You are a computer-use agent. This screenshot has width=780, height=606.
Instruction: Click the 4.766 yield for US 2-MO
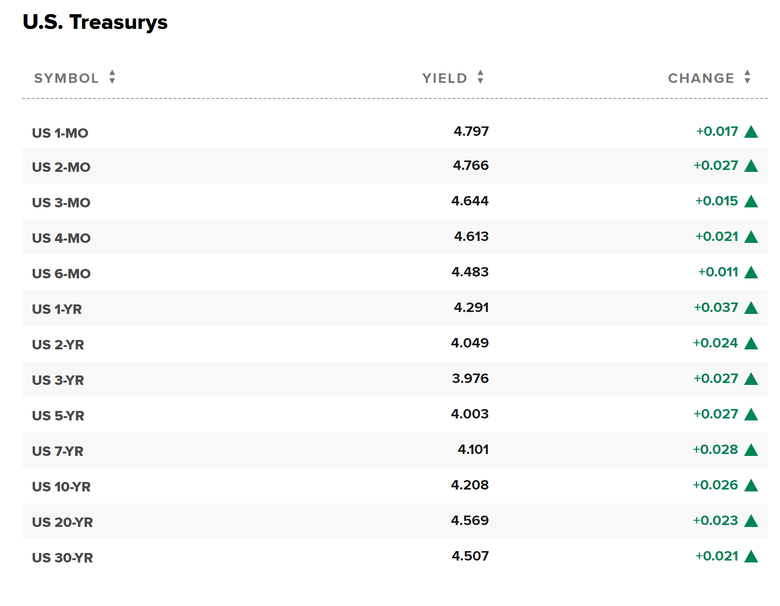point(471,165)
